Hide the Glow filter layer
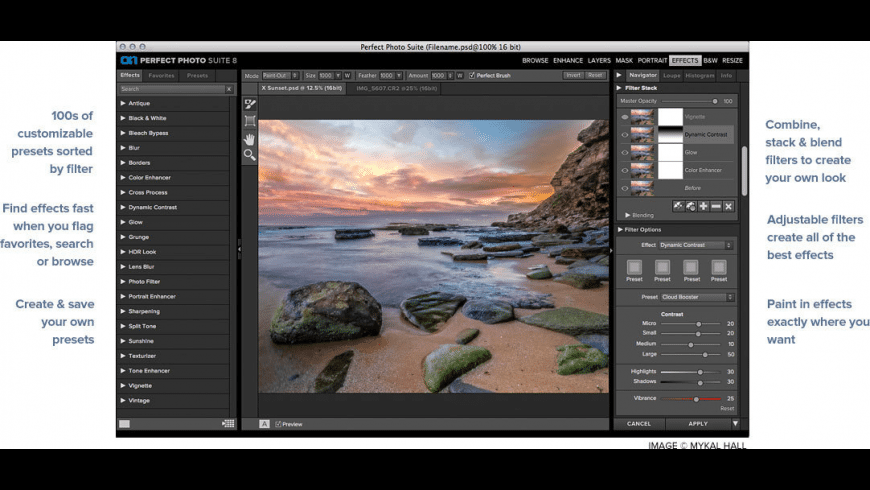The width and height of the screenshot is (870, 490). (625, 153)
